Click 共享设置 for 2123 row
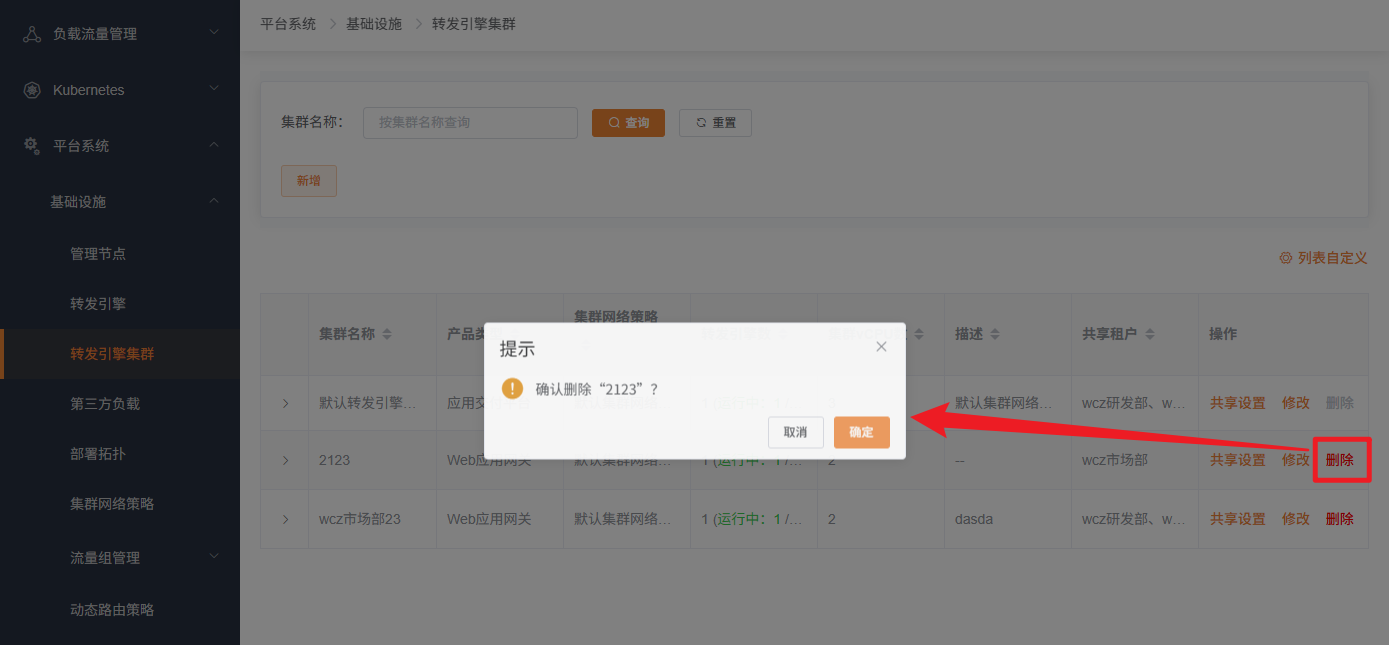This screenshot has width=1389, height=645. (1238, 460)
